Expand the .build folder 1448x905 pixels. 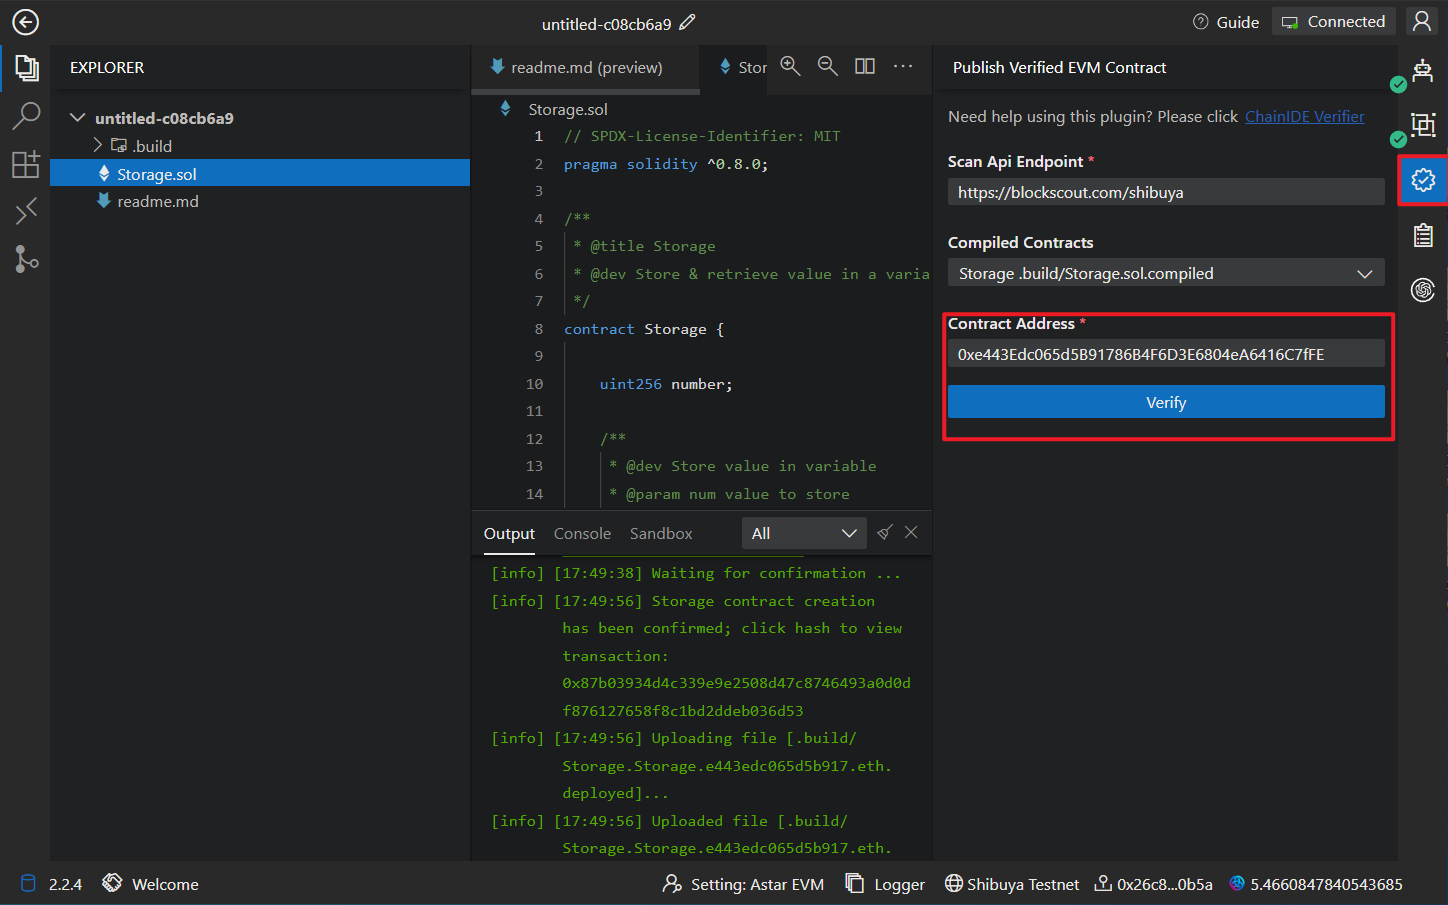point(98,146)
